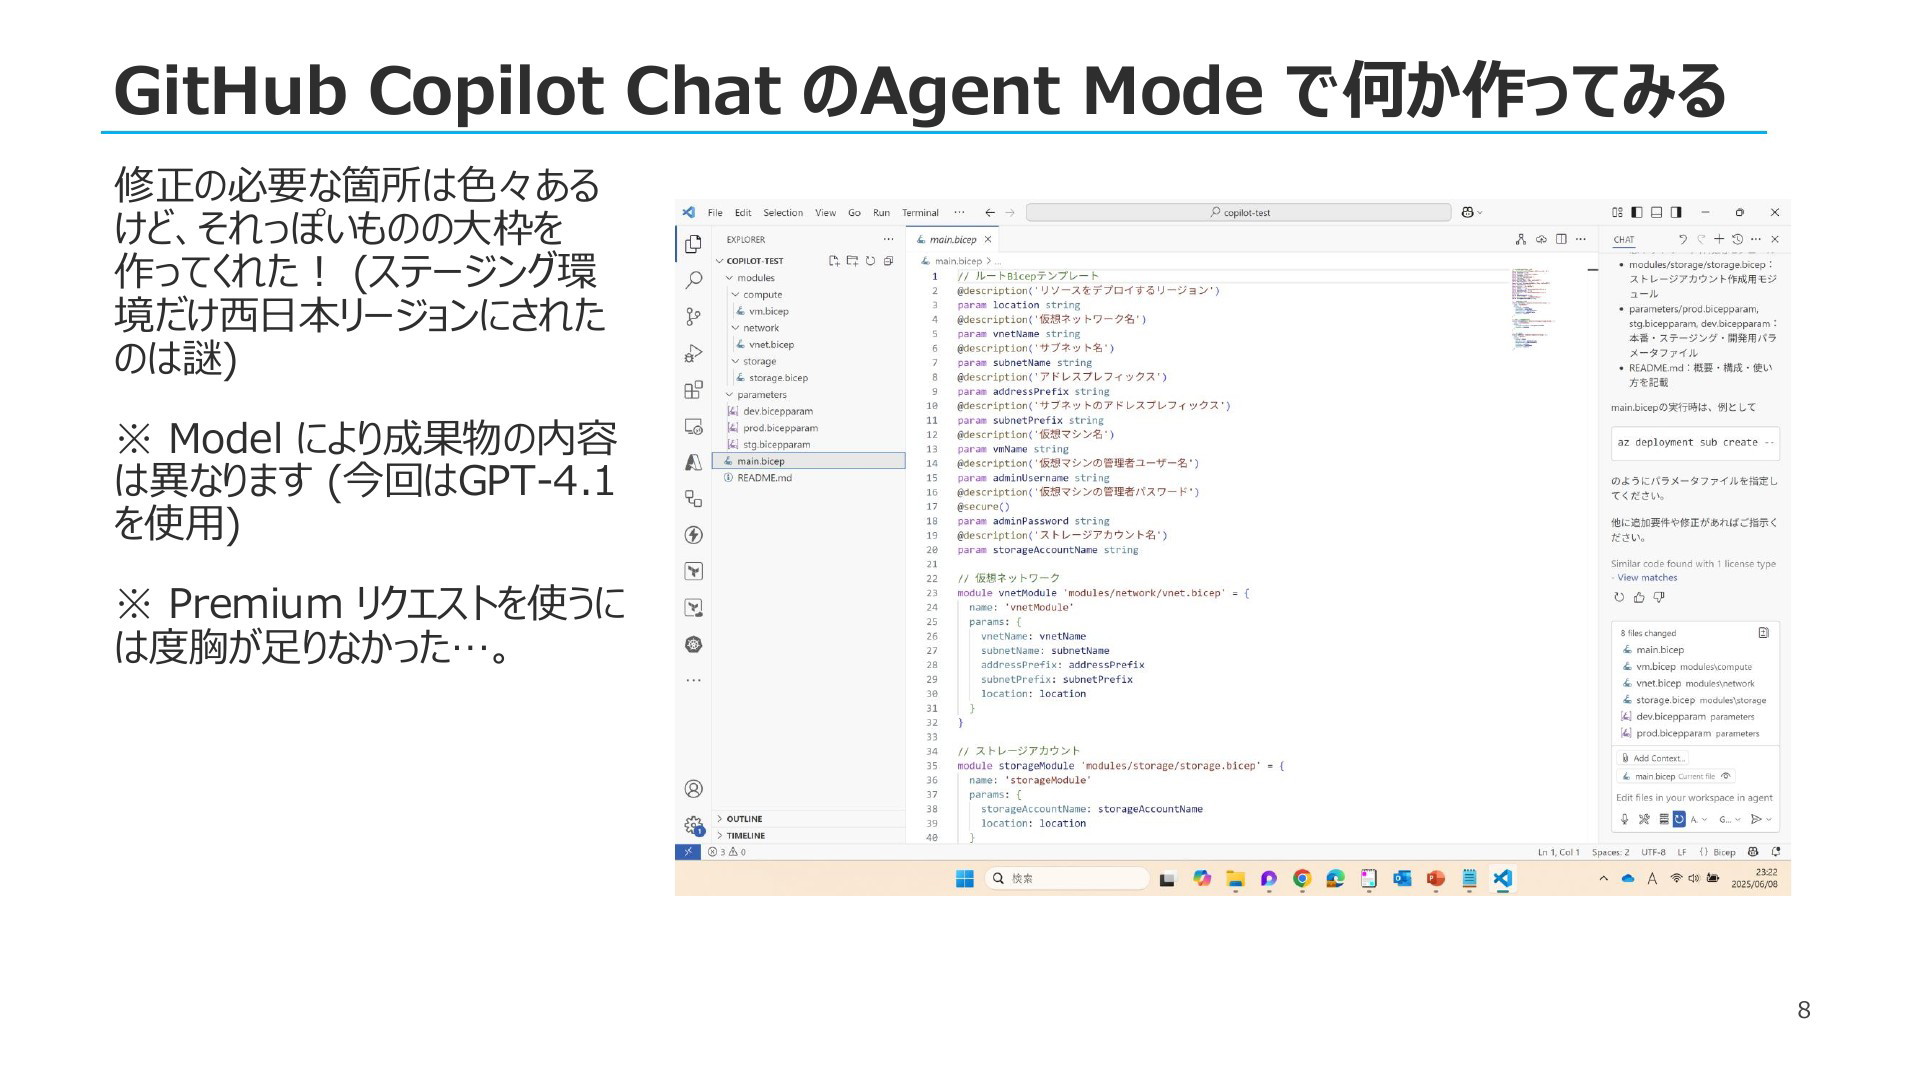Click the chat input field
The height and width of the screenshot is (1080, 1920).
point(1694,798)
